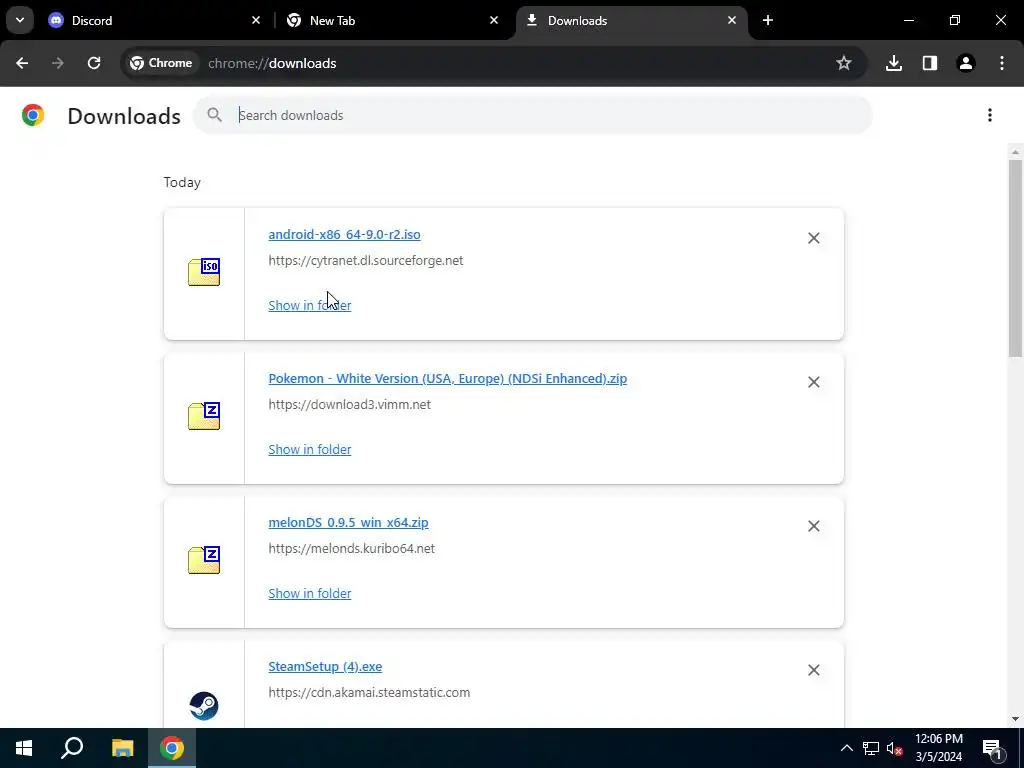Viewport: 1024px width, 768px height.
Task: Close the New Tab tab
Action: [x=494, y=20]
